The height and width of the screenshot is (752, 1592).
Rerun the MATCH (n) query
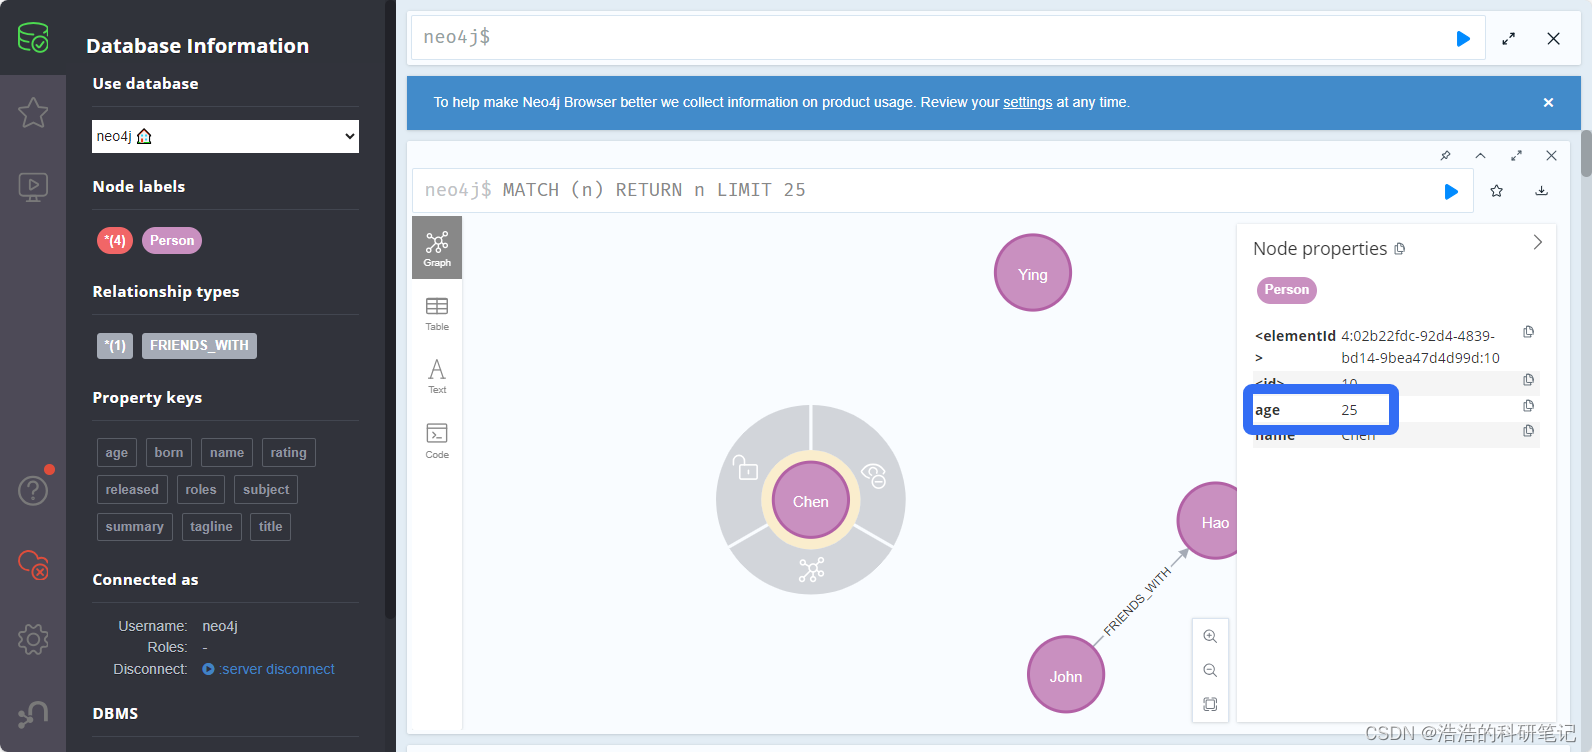coord(1451,191)
